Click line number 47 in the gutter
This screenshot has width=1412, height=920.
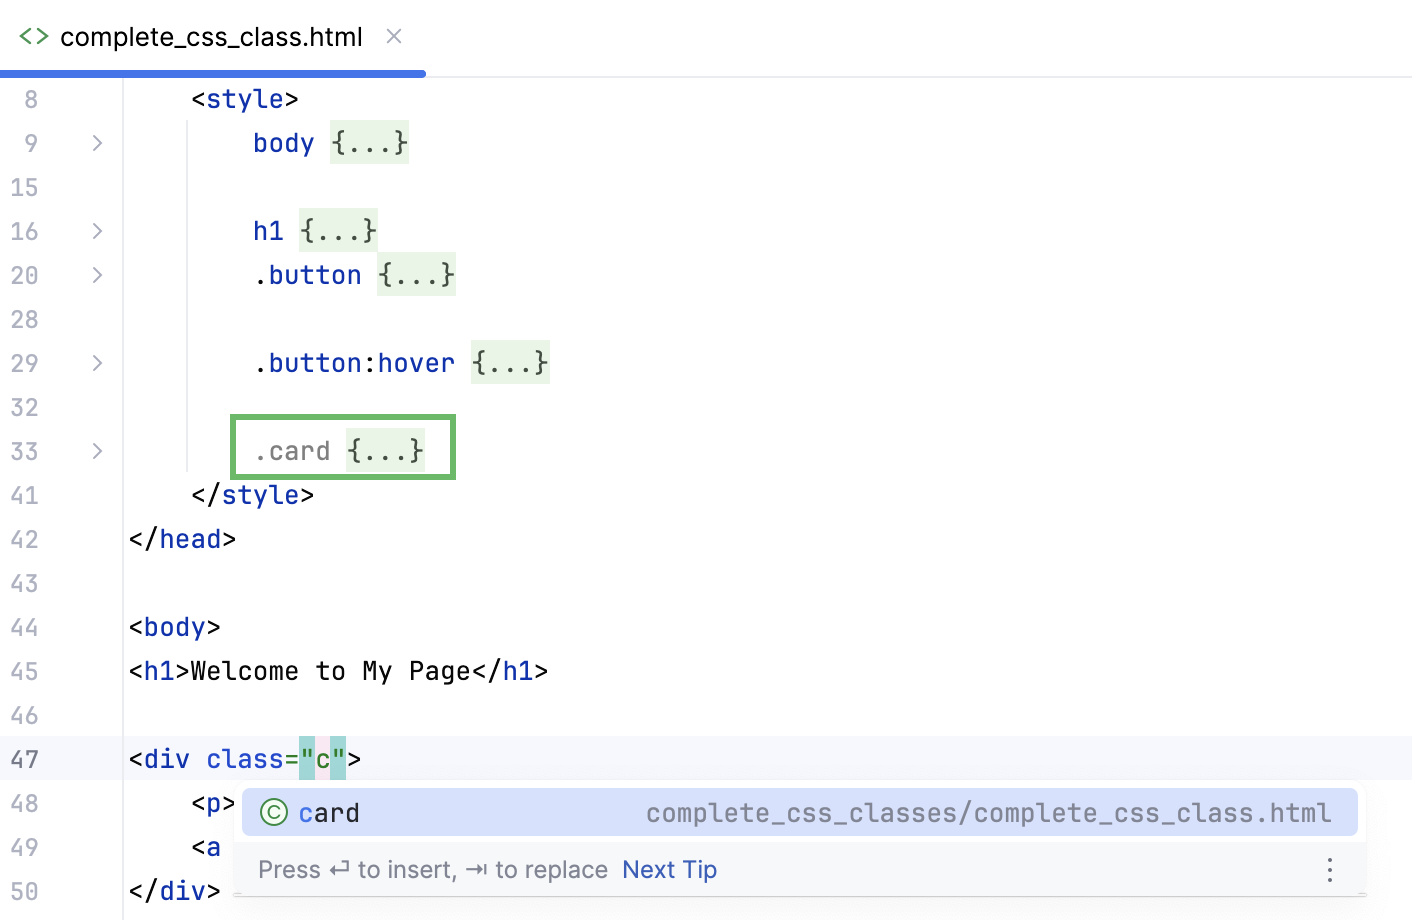pos(25,759)
